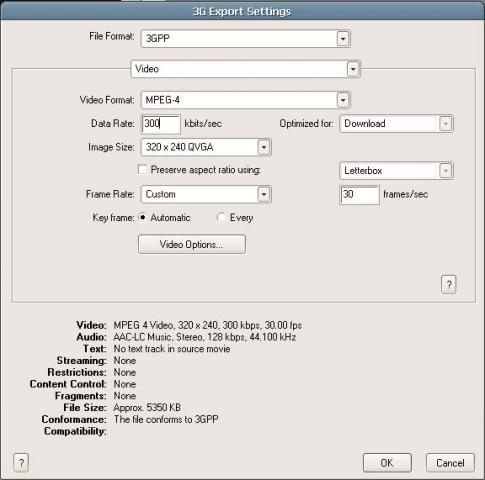
Task: Click the Data Rate input field
Action: pos(161,124)
